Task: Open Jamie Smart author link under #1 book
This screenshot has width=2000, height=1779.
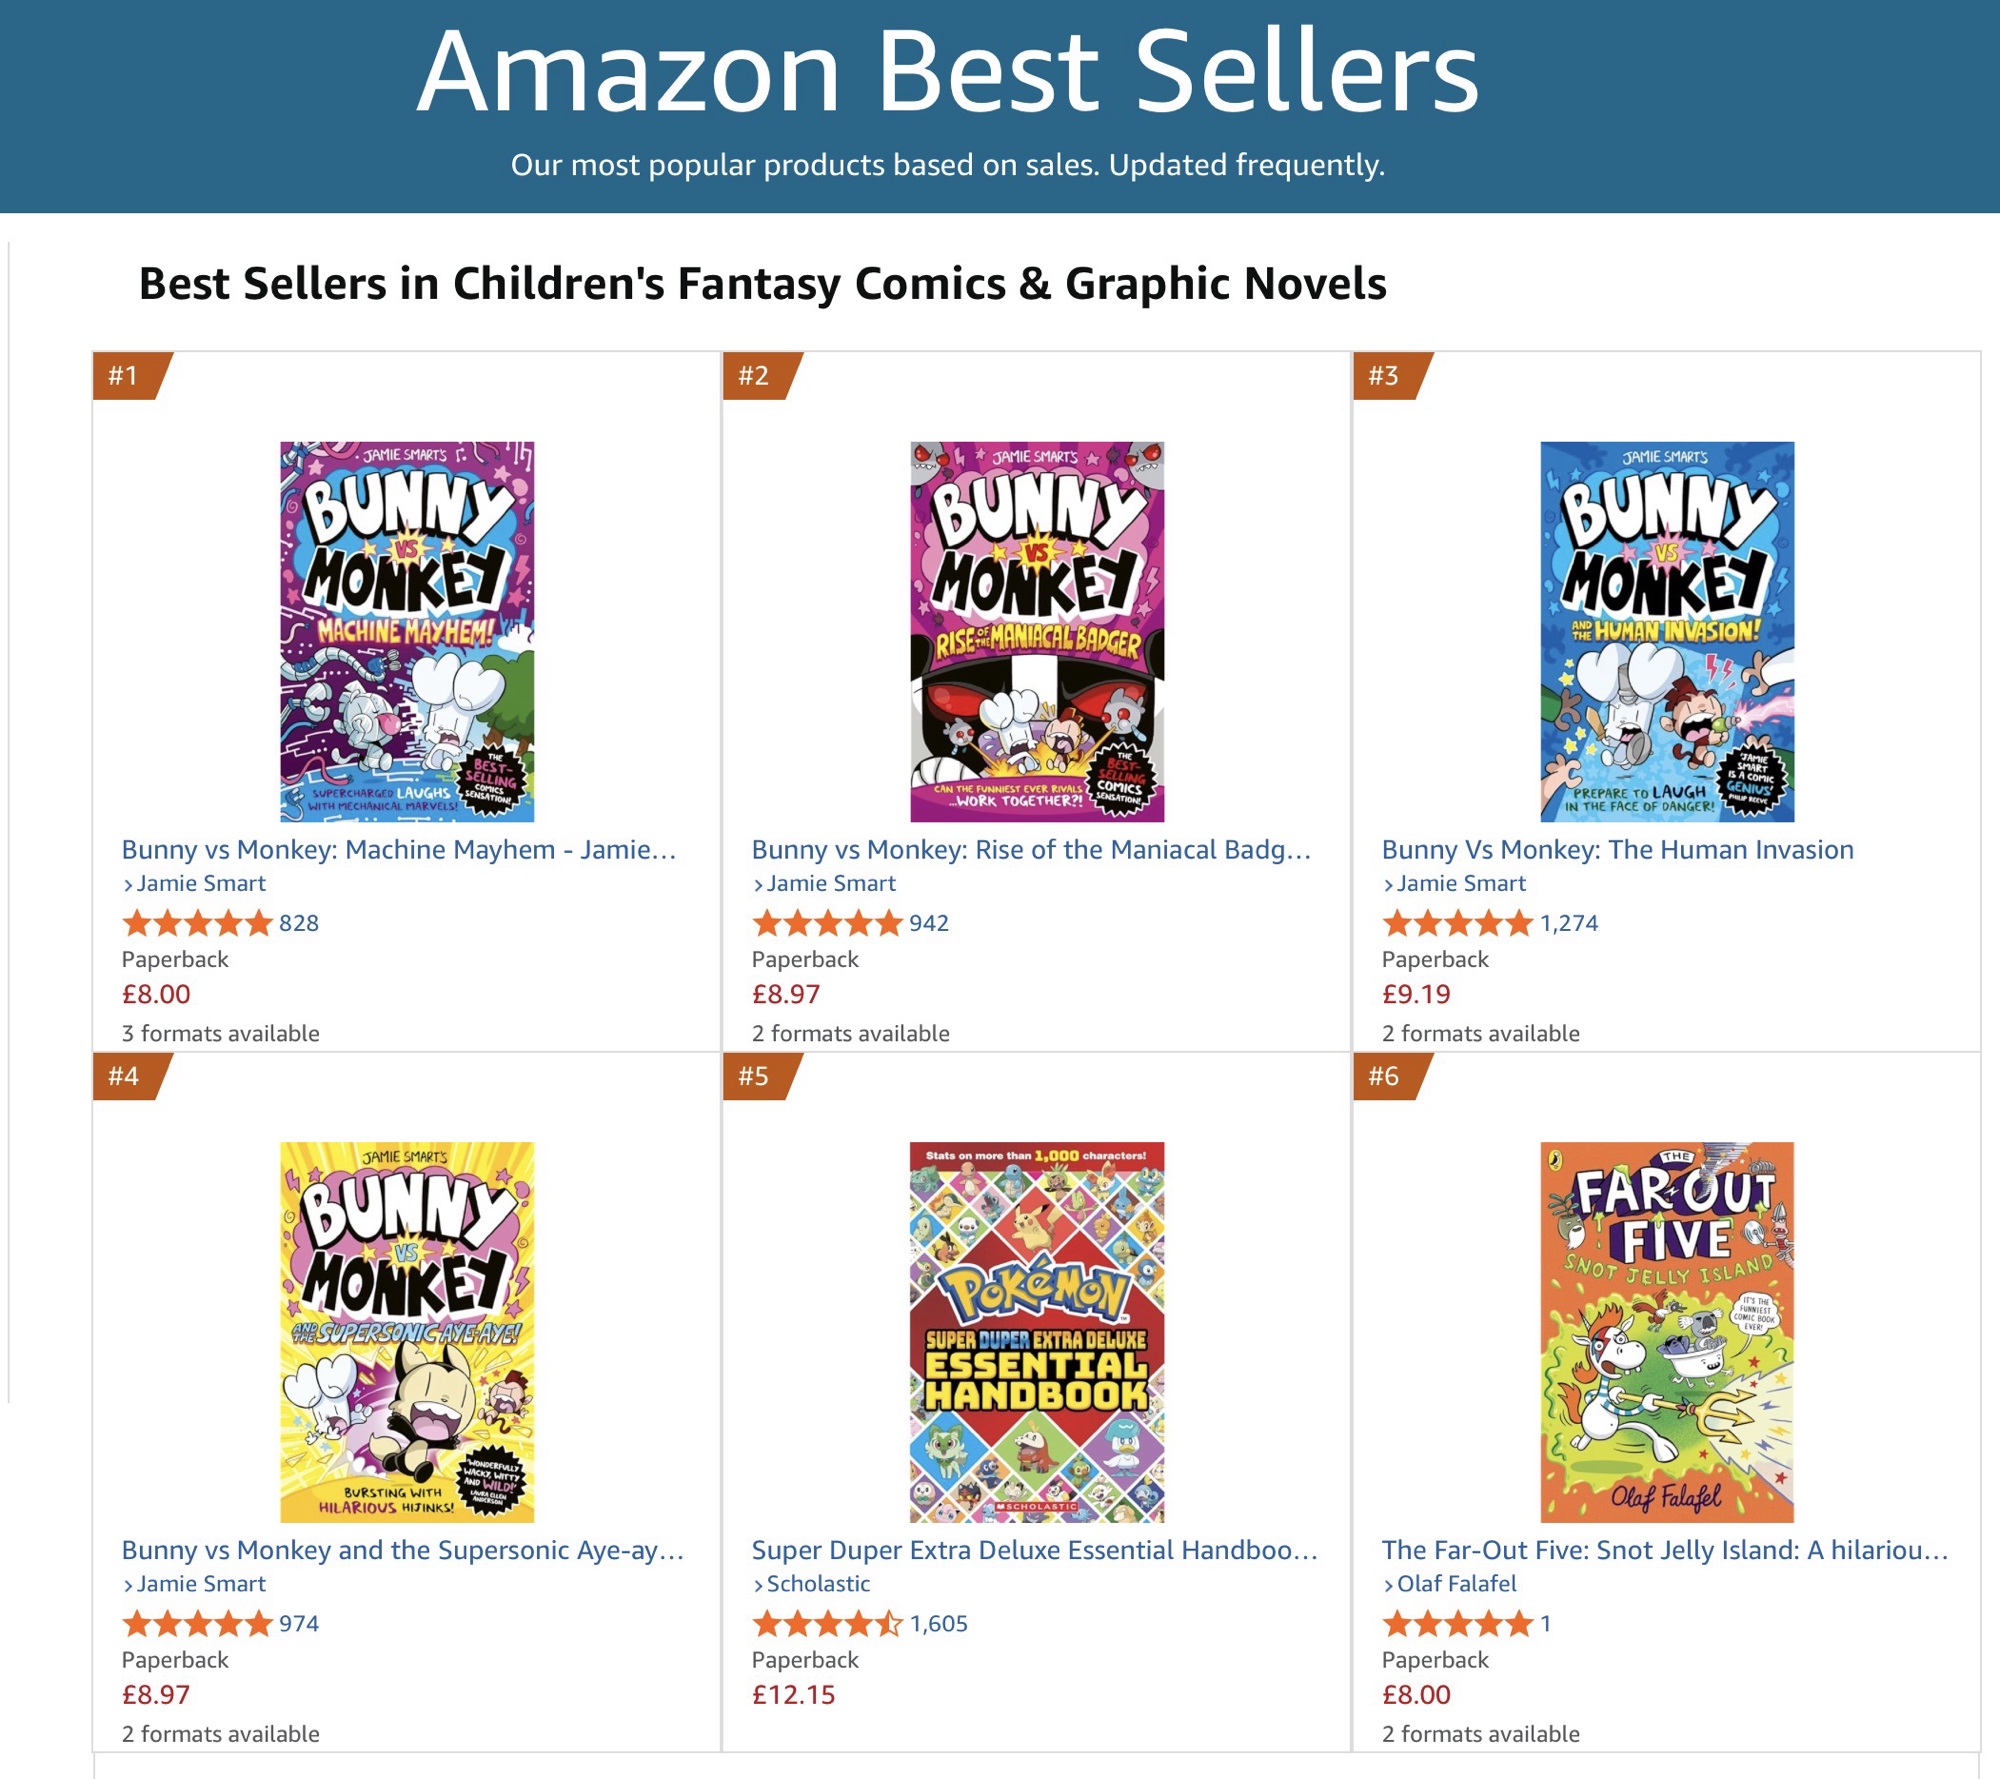Action: (x=201, y=884)
